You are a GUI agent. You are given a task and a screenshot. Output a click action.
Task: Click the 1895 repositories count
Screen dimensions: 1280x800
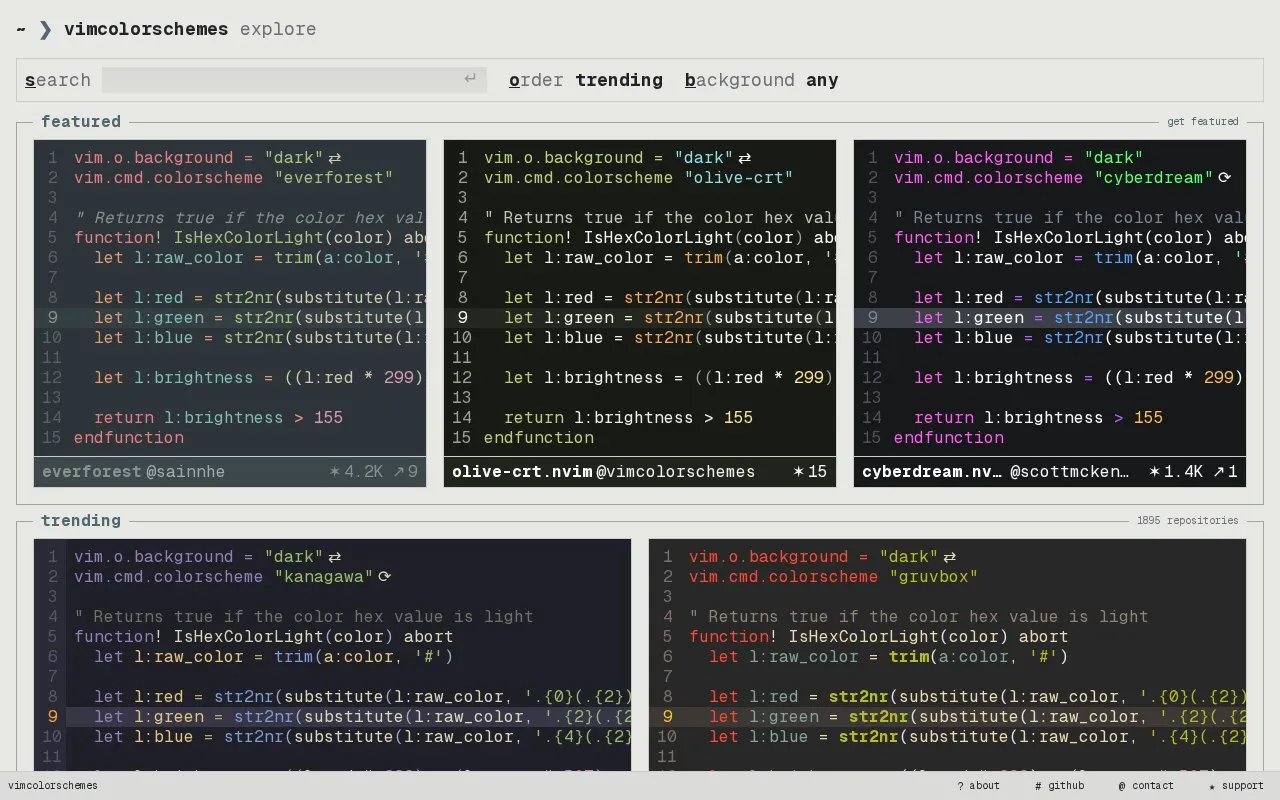point(1187,520)
